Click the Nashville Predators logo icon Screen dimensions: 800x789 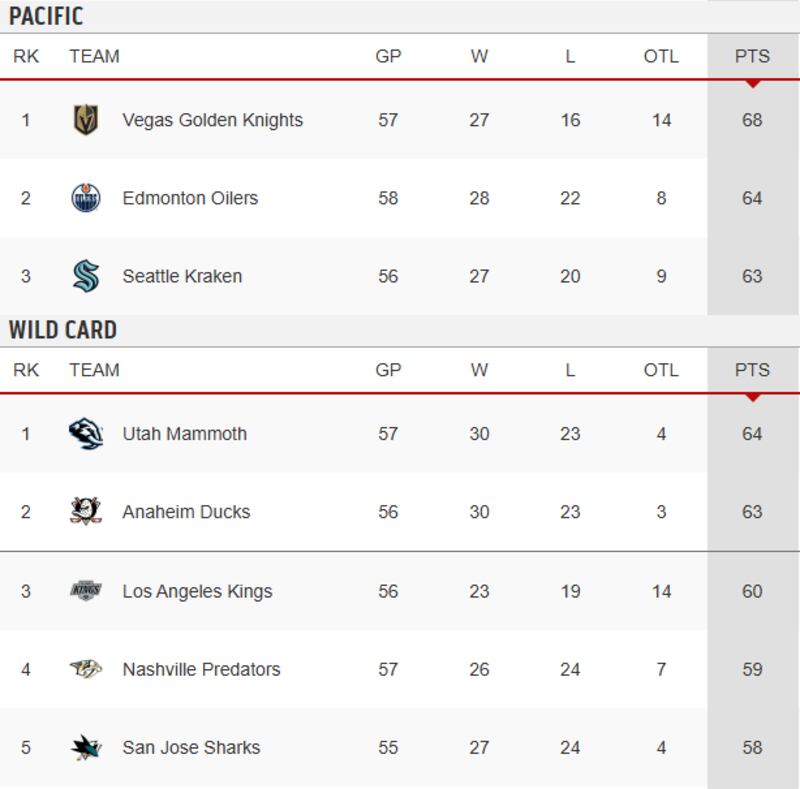pos(86,669)
